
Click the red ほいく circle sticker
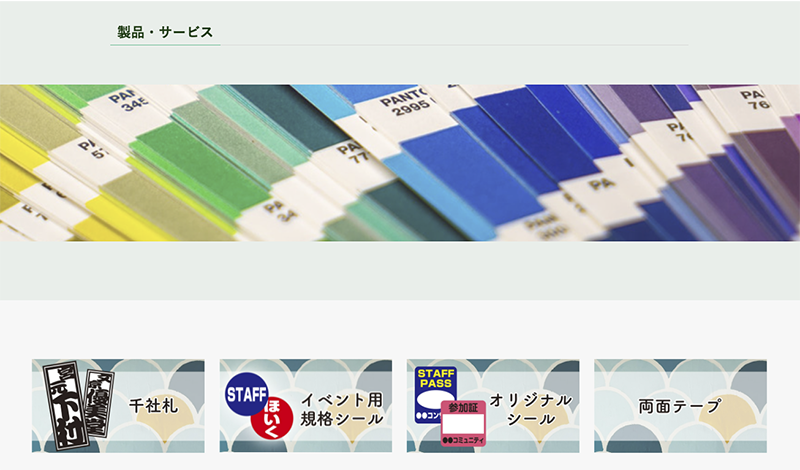pos(272,418)
